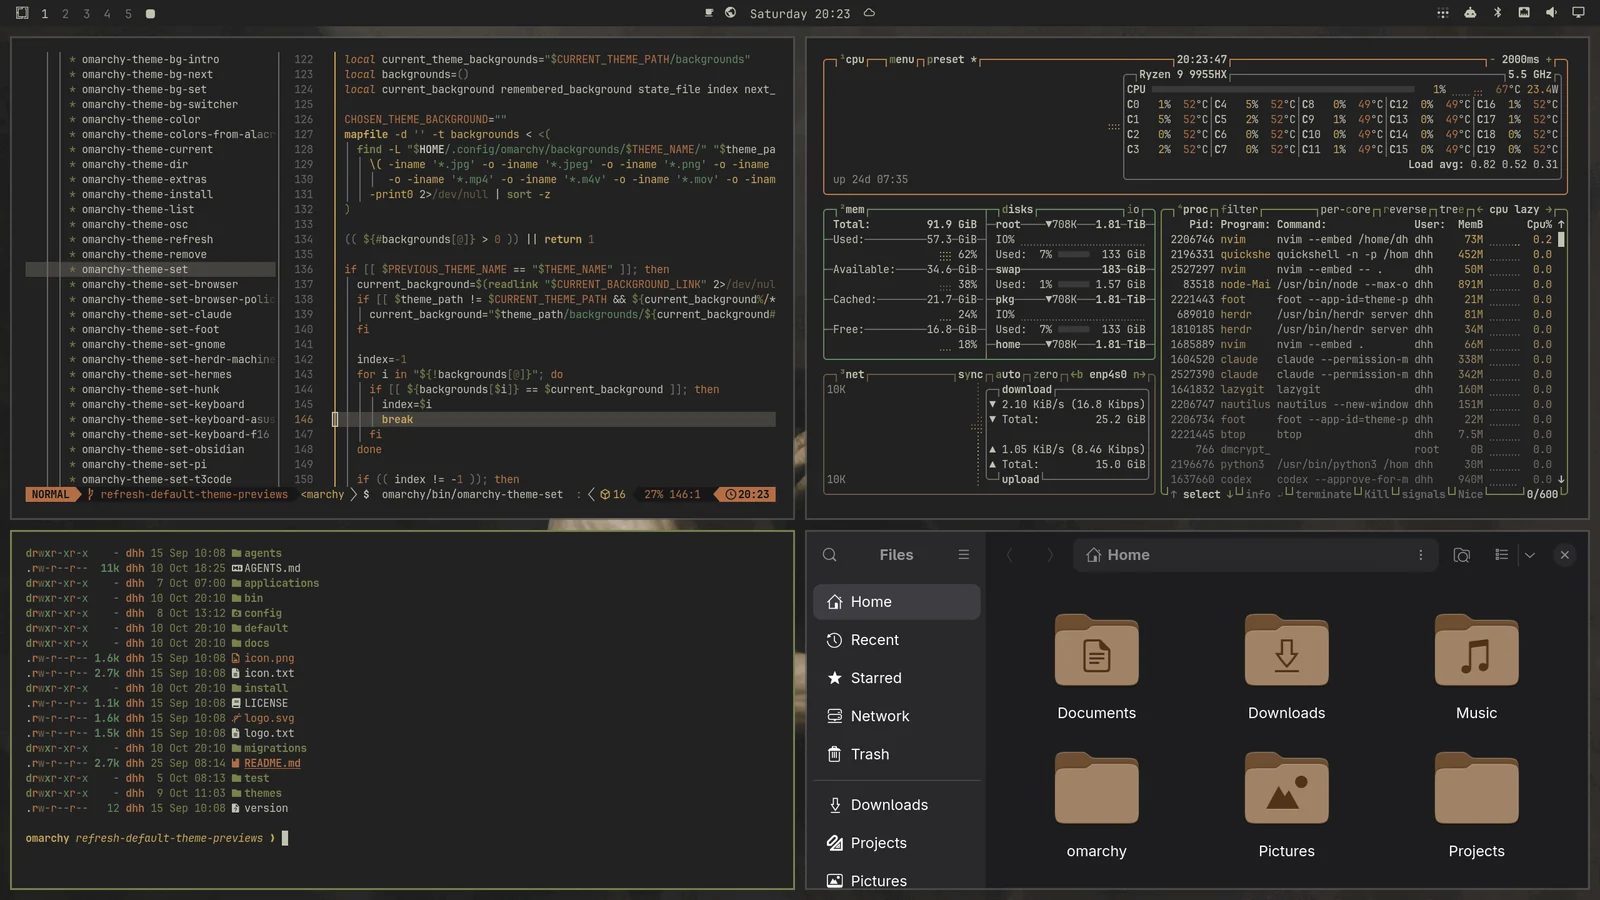Viewport: 1600px width, 900px height.
Task: Click the robot tray icon in top bar
Action: (x=1470, y=13)
